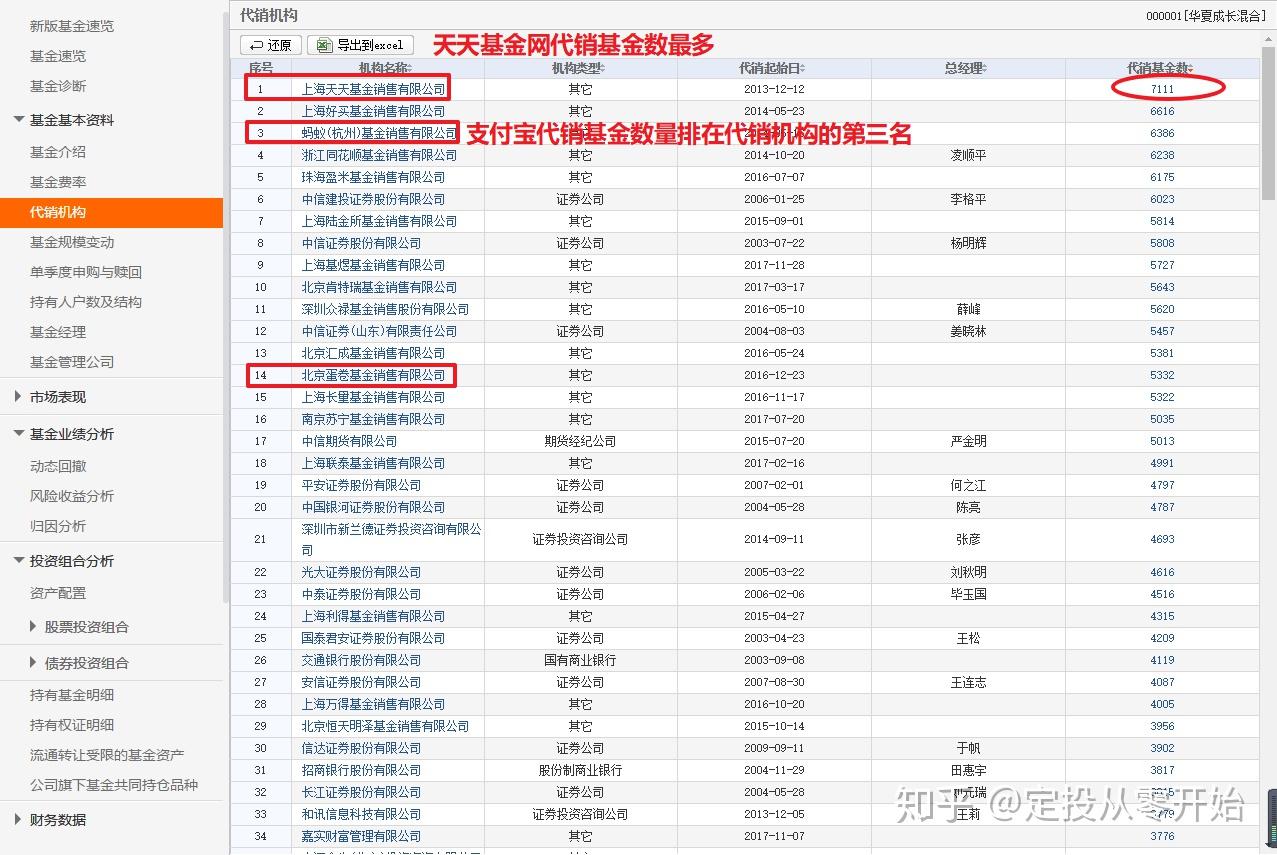
Task: Collapse the 投资组合分析 section
Action: coord(64,561)
